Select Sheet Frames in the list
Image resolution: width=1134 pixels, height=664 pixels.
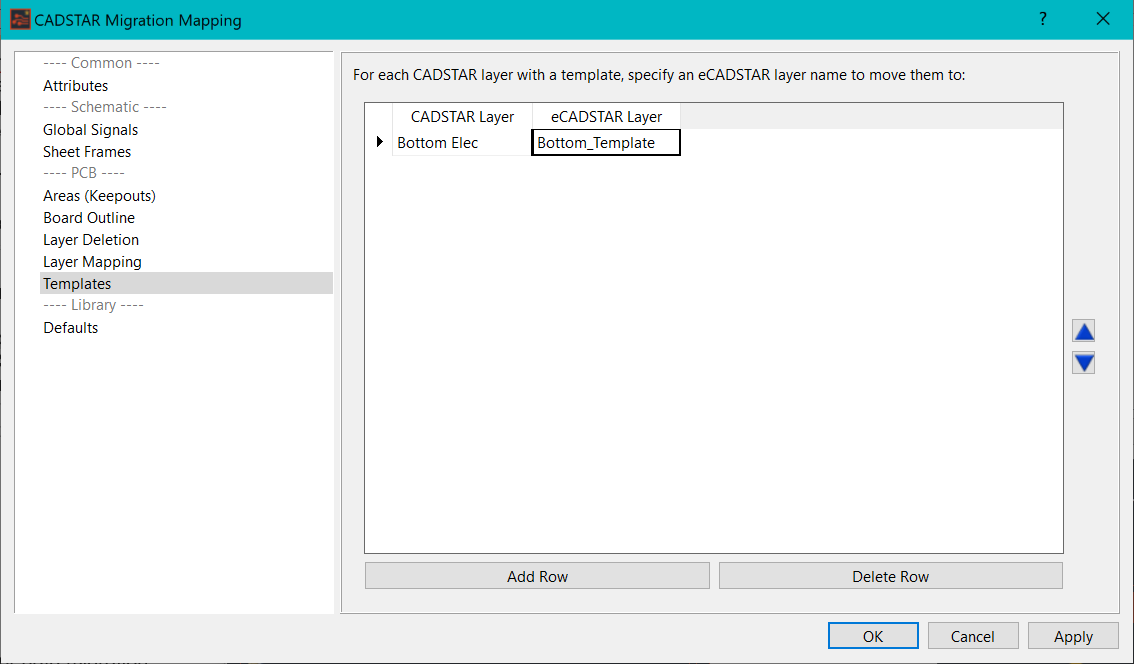(x=87, y=152)
